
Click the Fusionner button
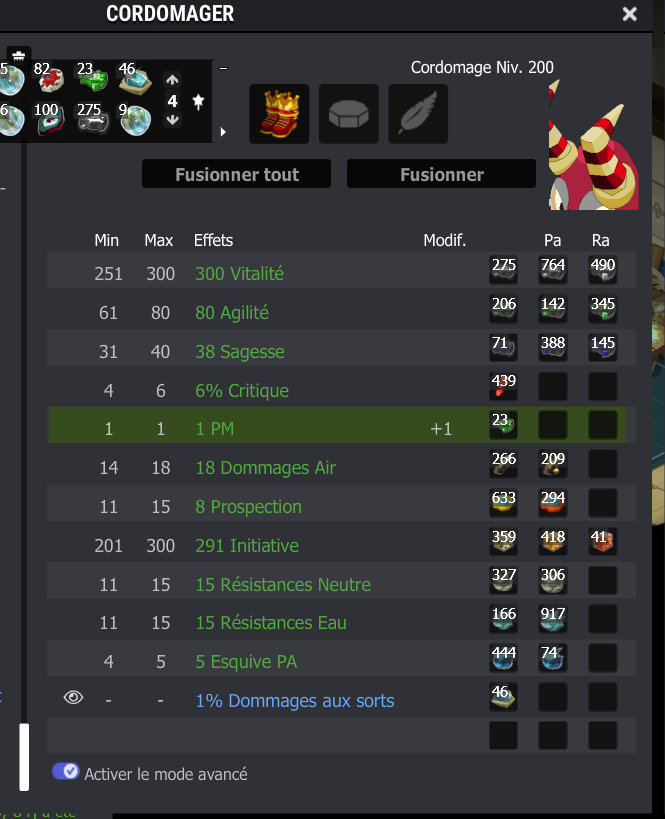tap(441, 174)
